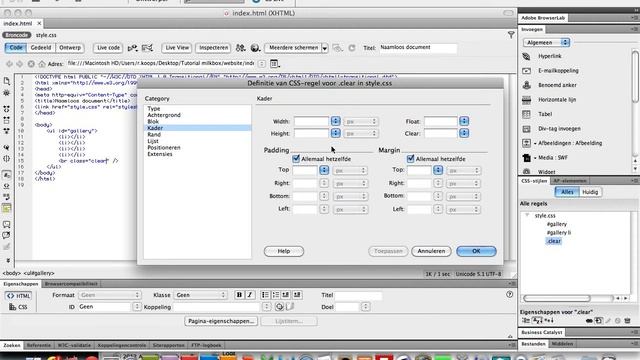Open the Meerdere schermen dropdown arrow
640x360 pixels.
(x=324, y=48)
